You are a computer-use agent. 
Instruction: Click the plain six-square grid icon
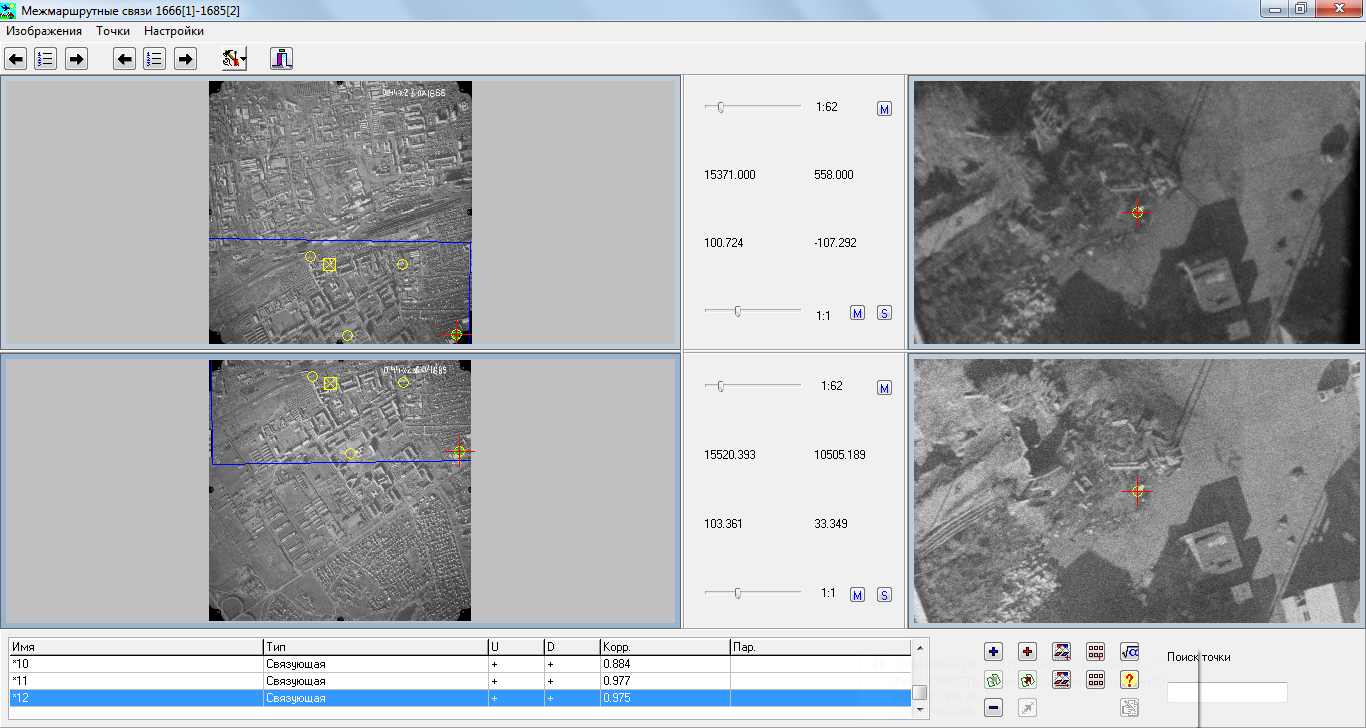(1096, 680)
